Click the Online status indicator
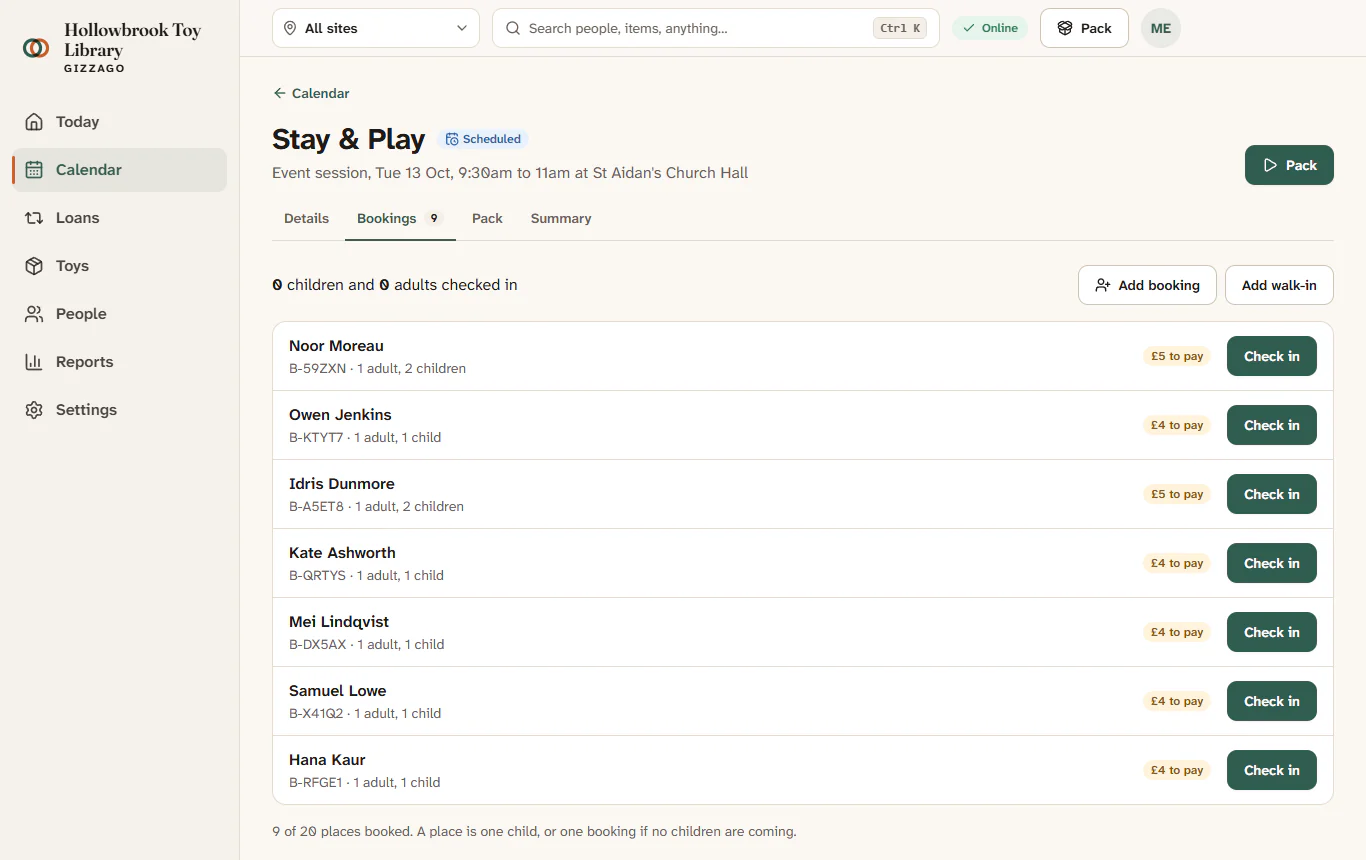1366x860 pixels. pyautogui.click(x=990, y=28)
